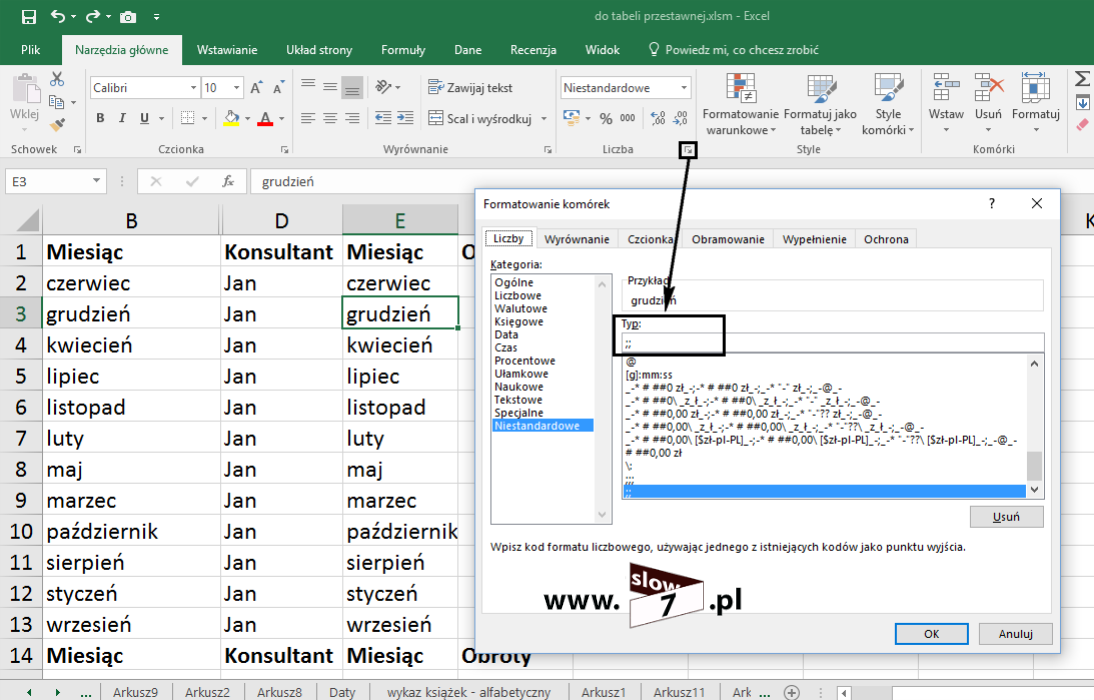Decrease decimal places
Image resolution: width=1094 pixels, height=700 pixels.
click(680, 119)
